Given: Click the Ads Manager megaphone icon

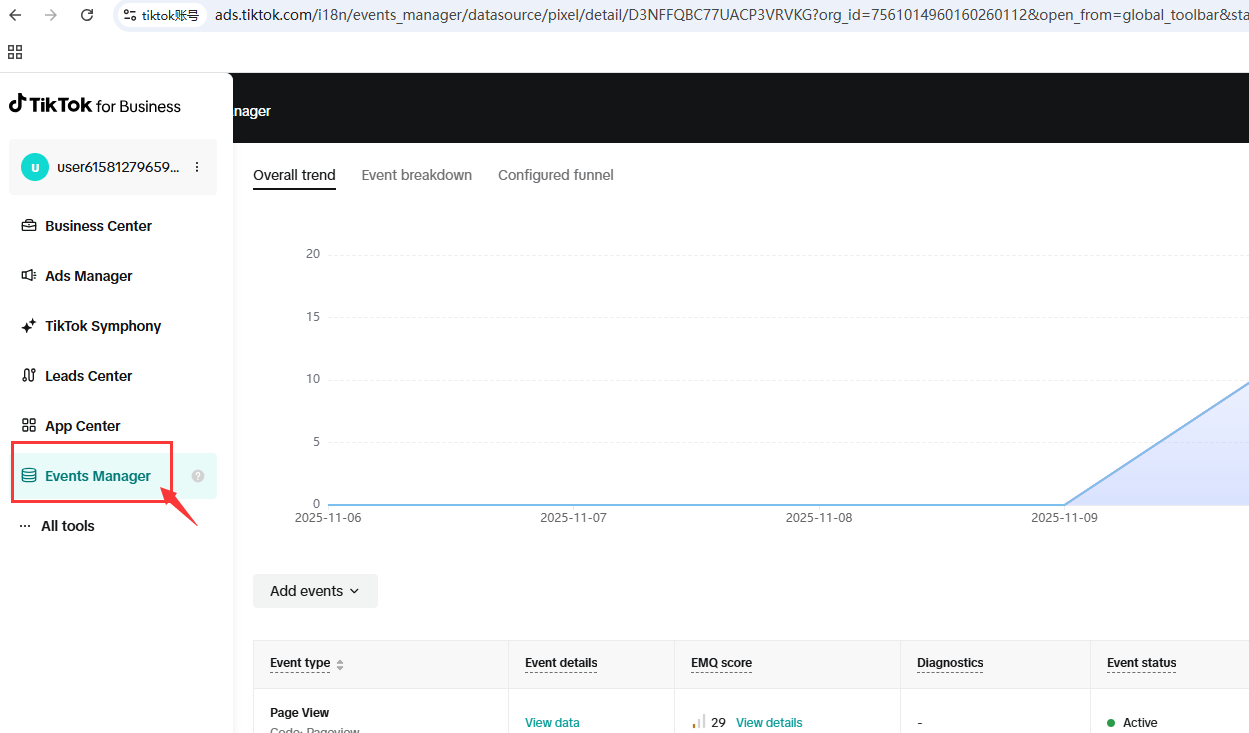Looking at the screenshot, I should (x=29, y=276).
